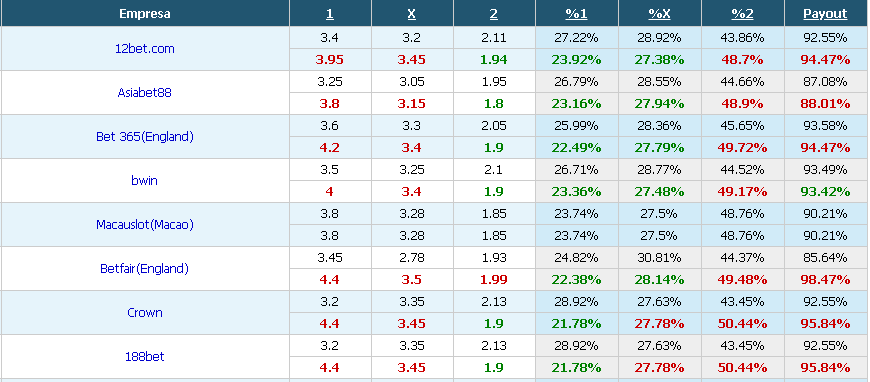Sort by the X column header

[x=412, y=14]
